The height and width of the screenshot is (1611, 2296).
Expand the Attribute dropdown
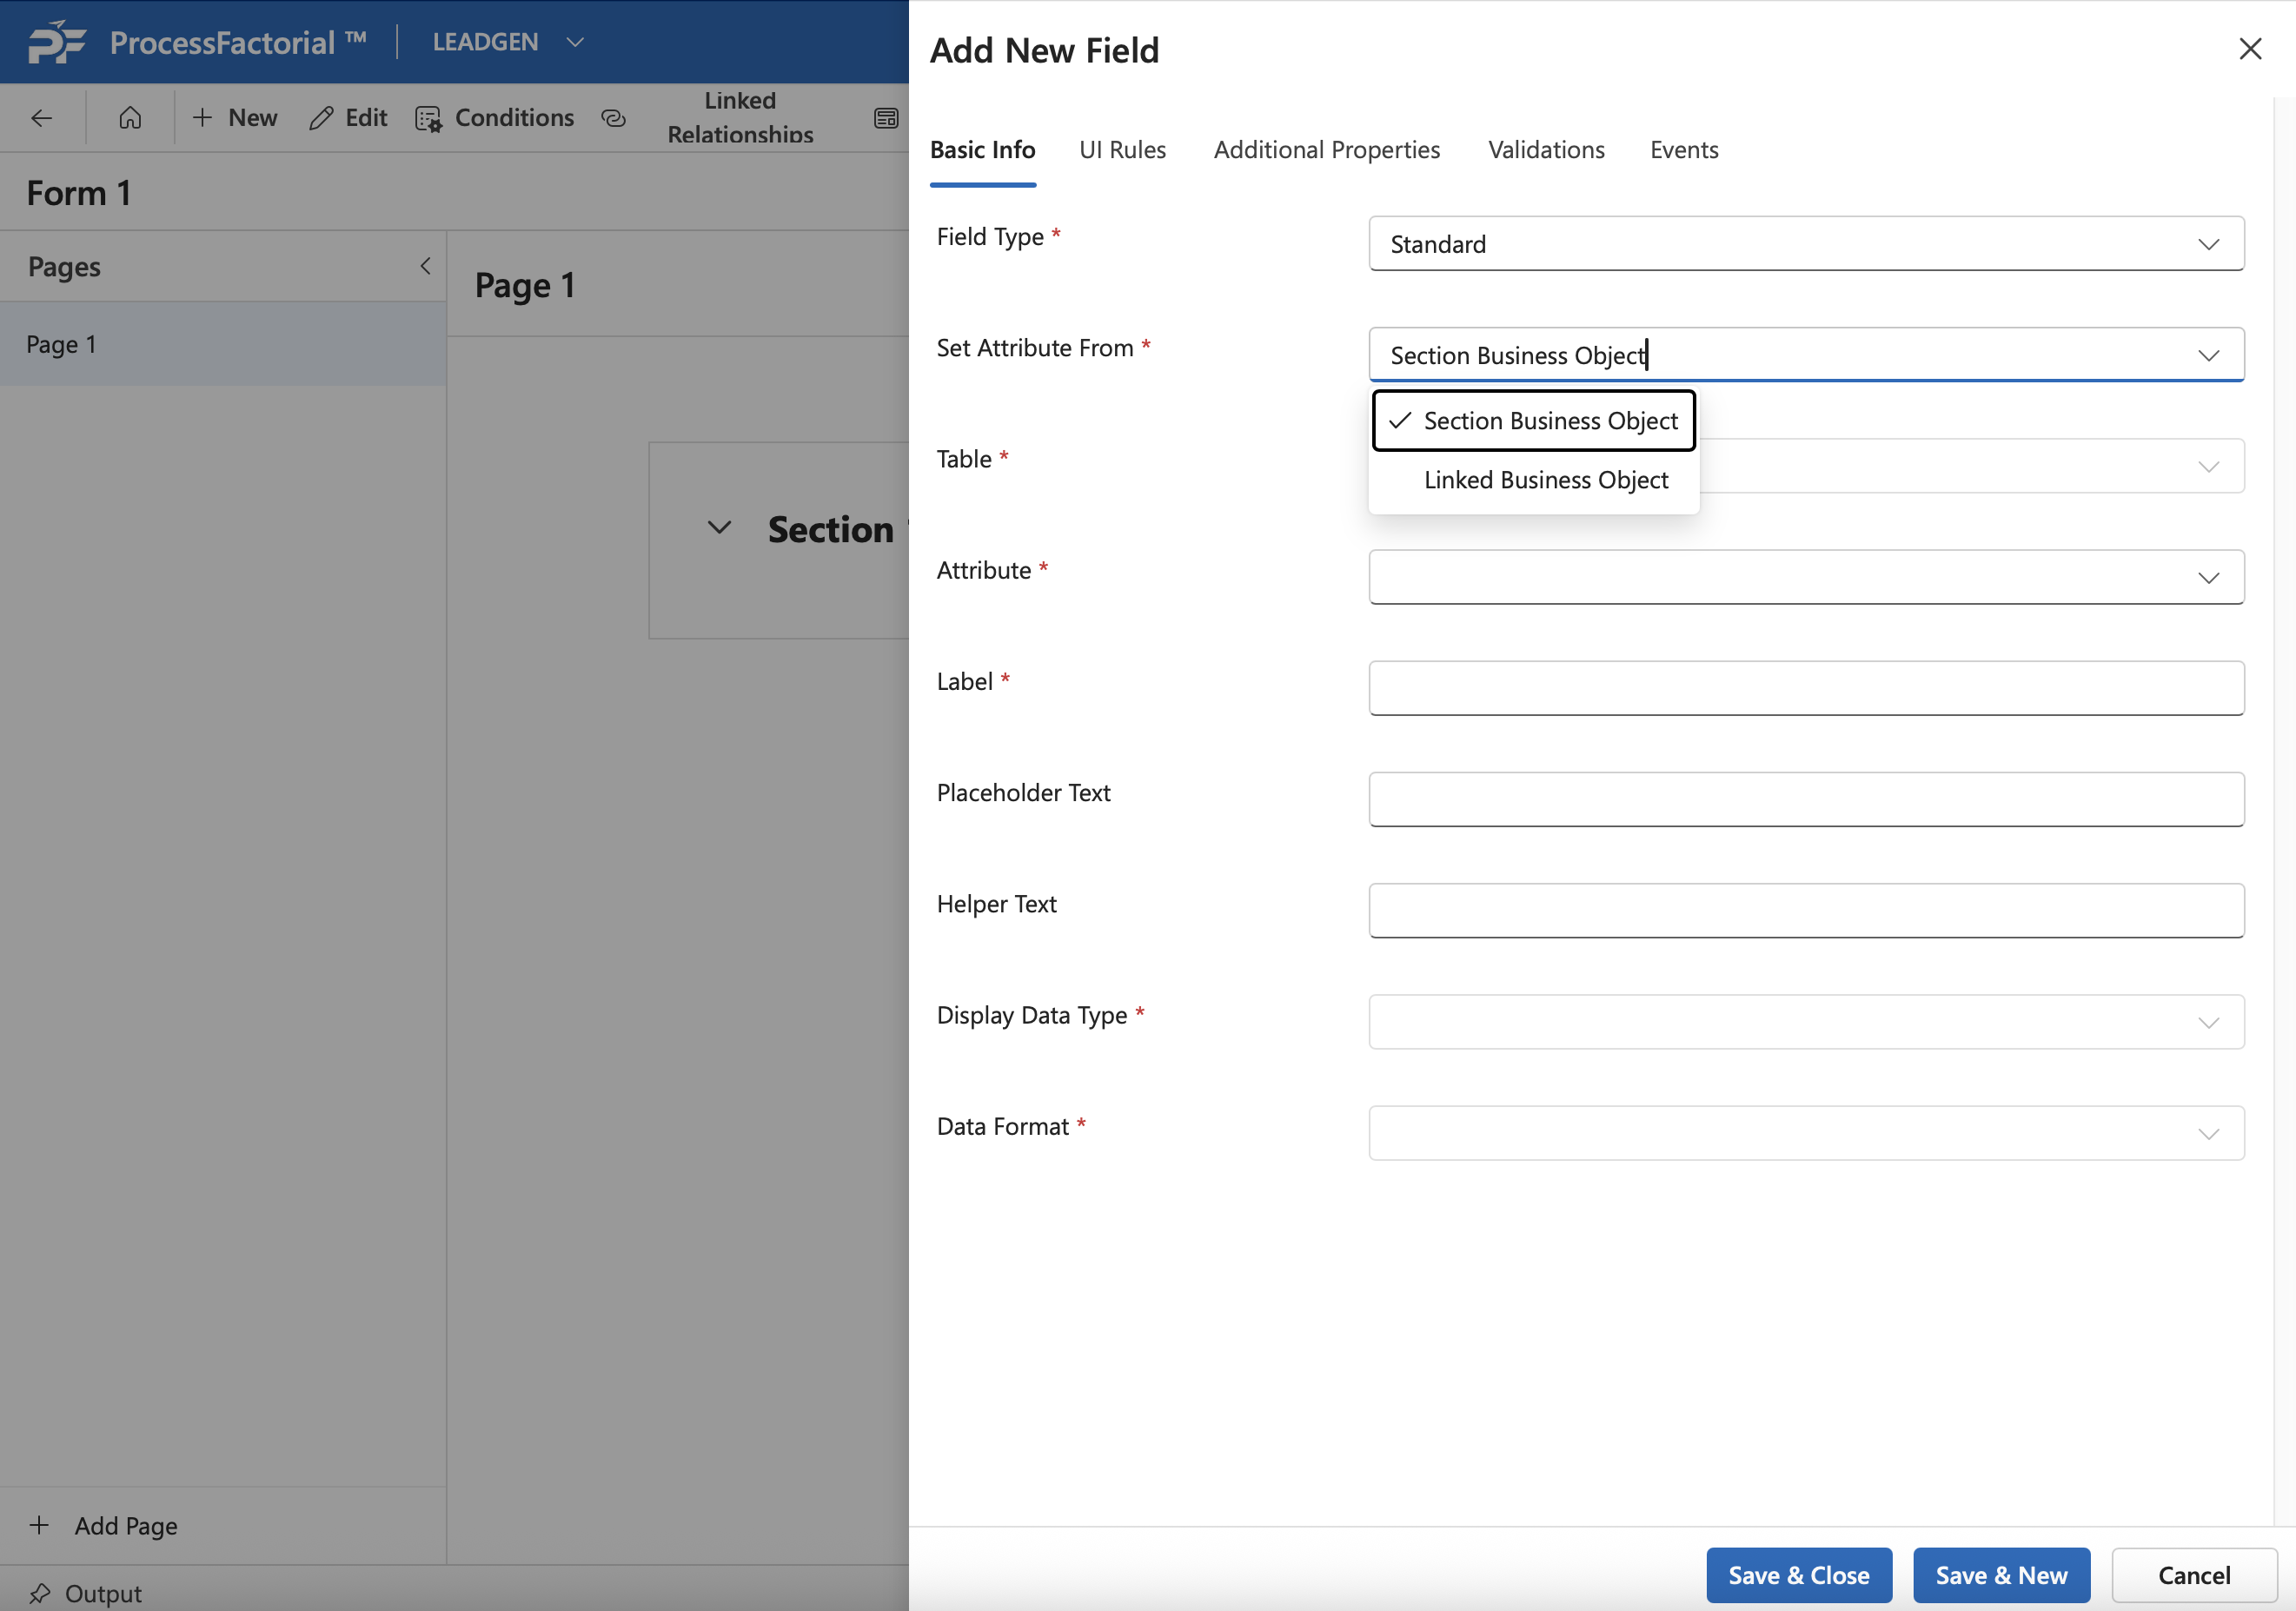pyautogui.click(x=1805, y=577)
